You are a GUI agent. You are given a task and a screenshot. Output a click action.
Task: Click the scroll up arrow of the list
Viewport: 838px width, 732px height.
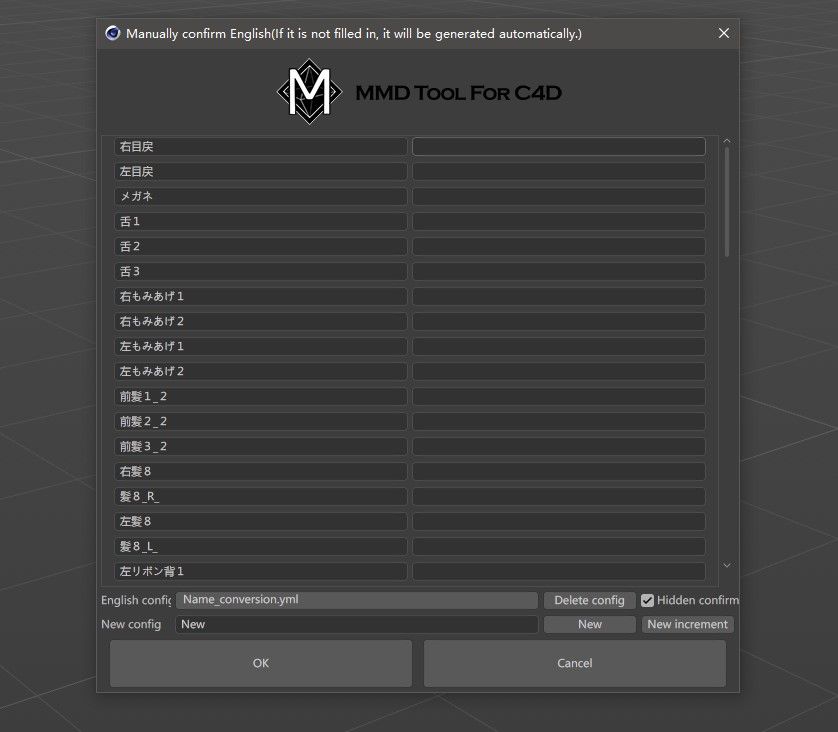[726, 142]
